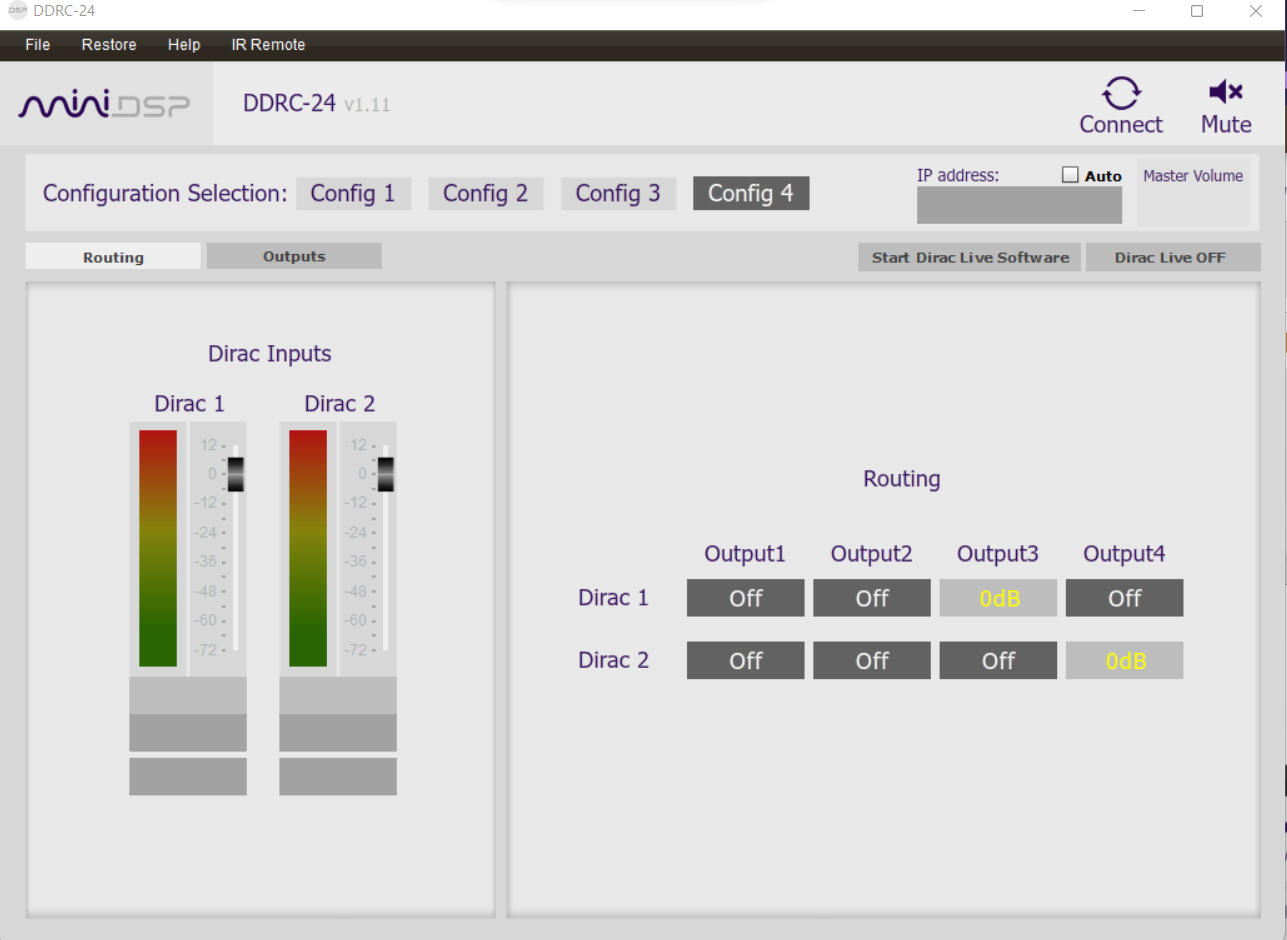Click the miniDSP logo
The height and width of the screenshot is (940, 1287).
point(104,104)
